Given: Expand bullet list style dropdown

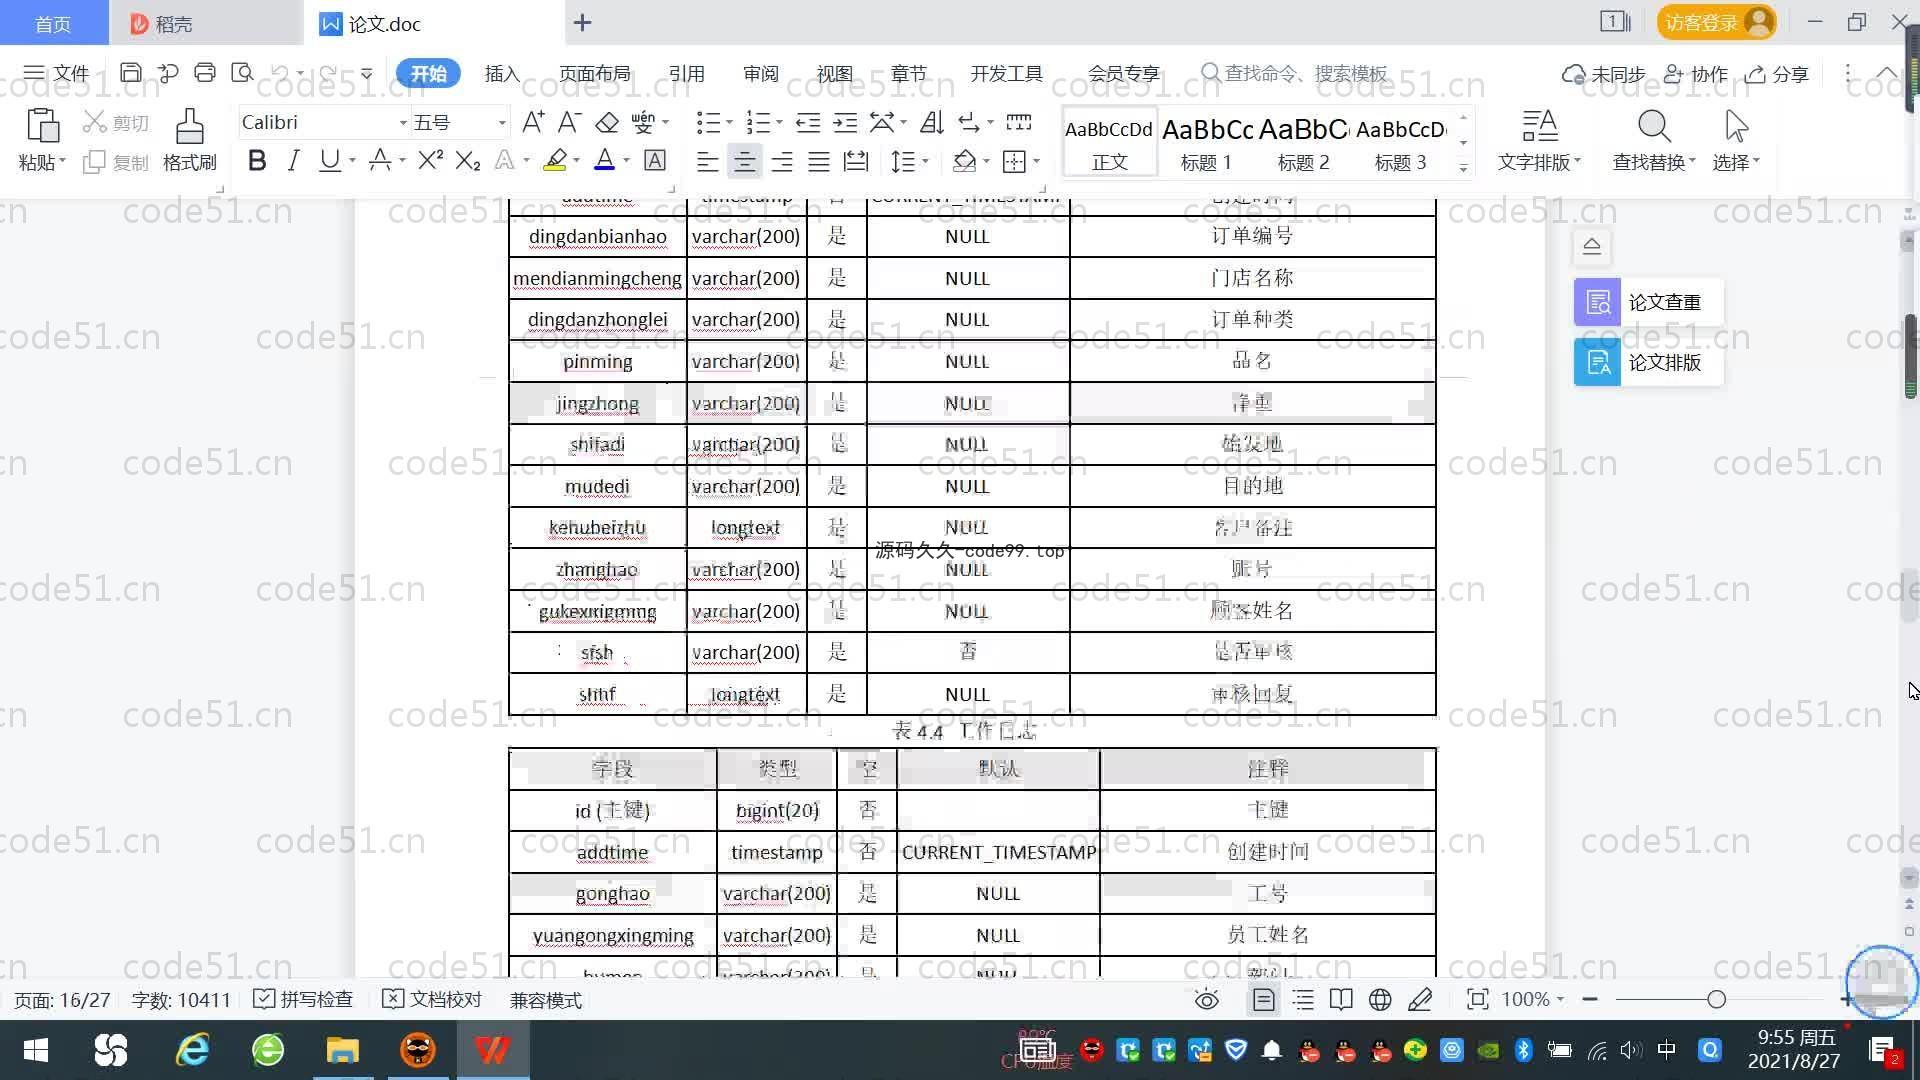Looking at the screenshot, I should [729, 123].
